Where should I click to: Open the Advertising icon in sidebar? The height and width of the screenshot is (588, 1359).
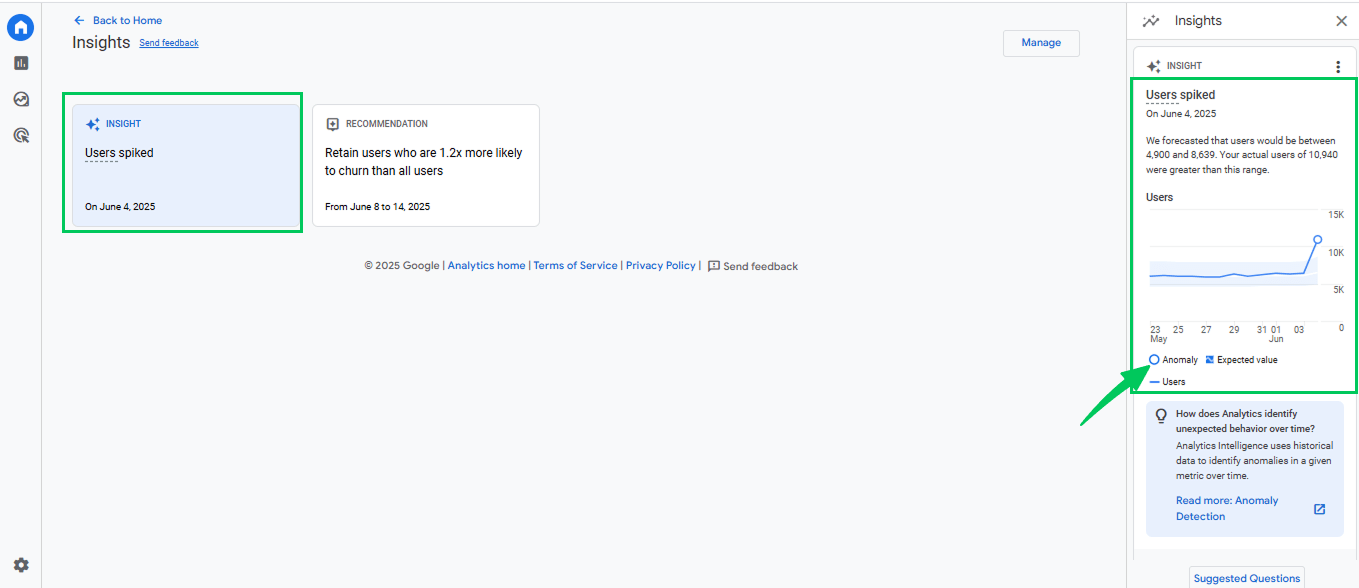click(x=21, y=135)
